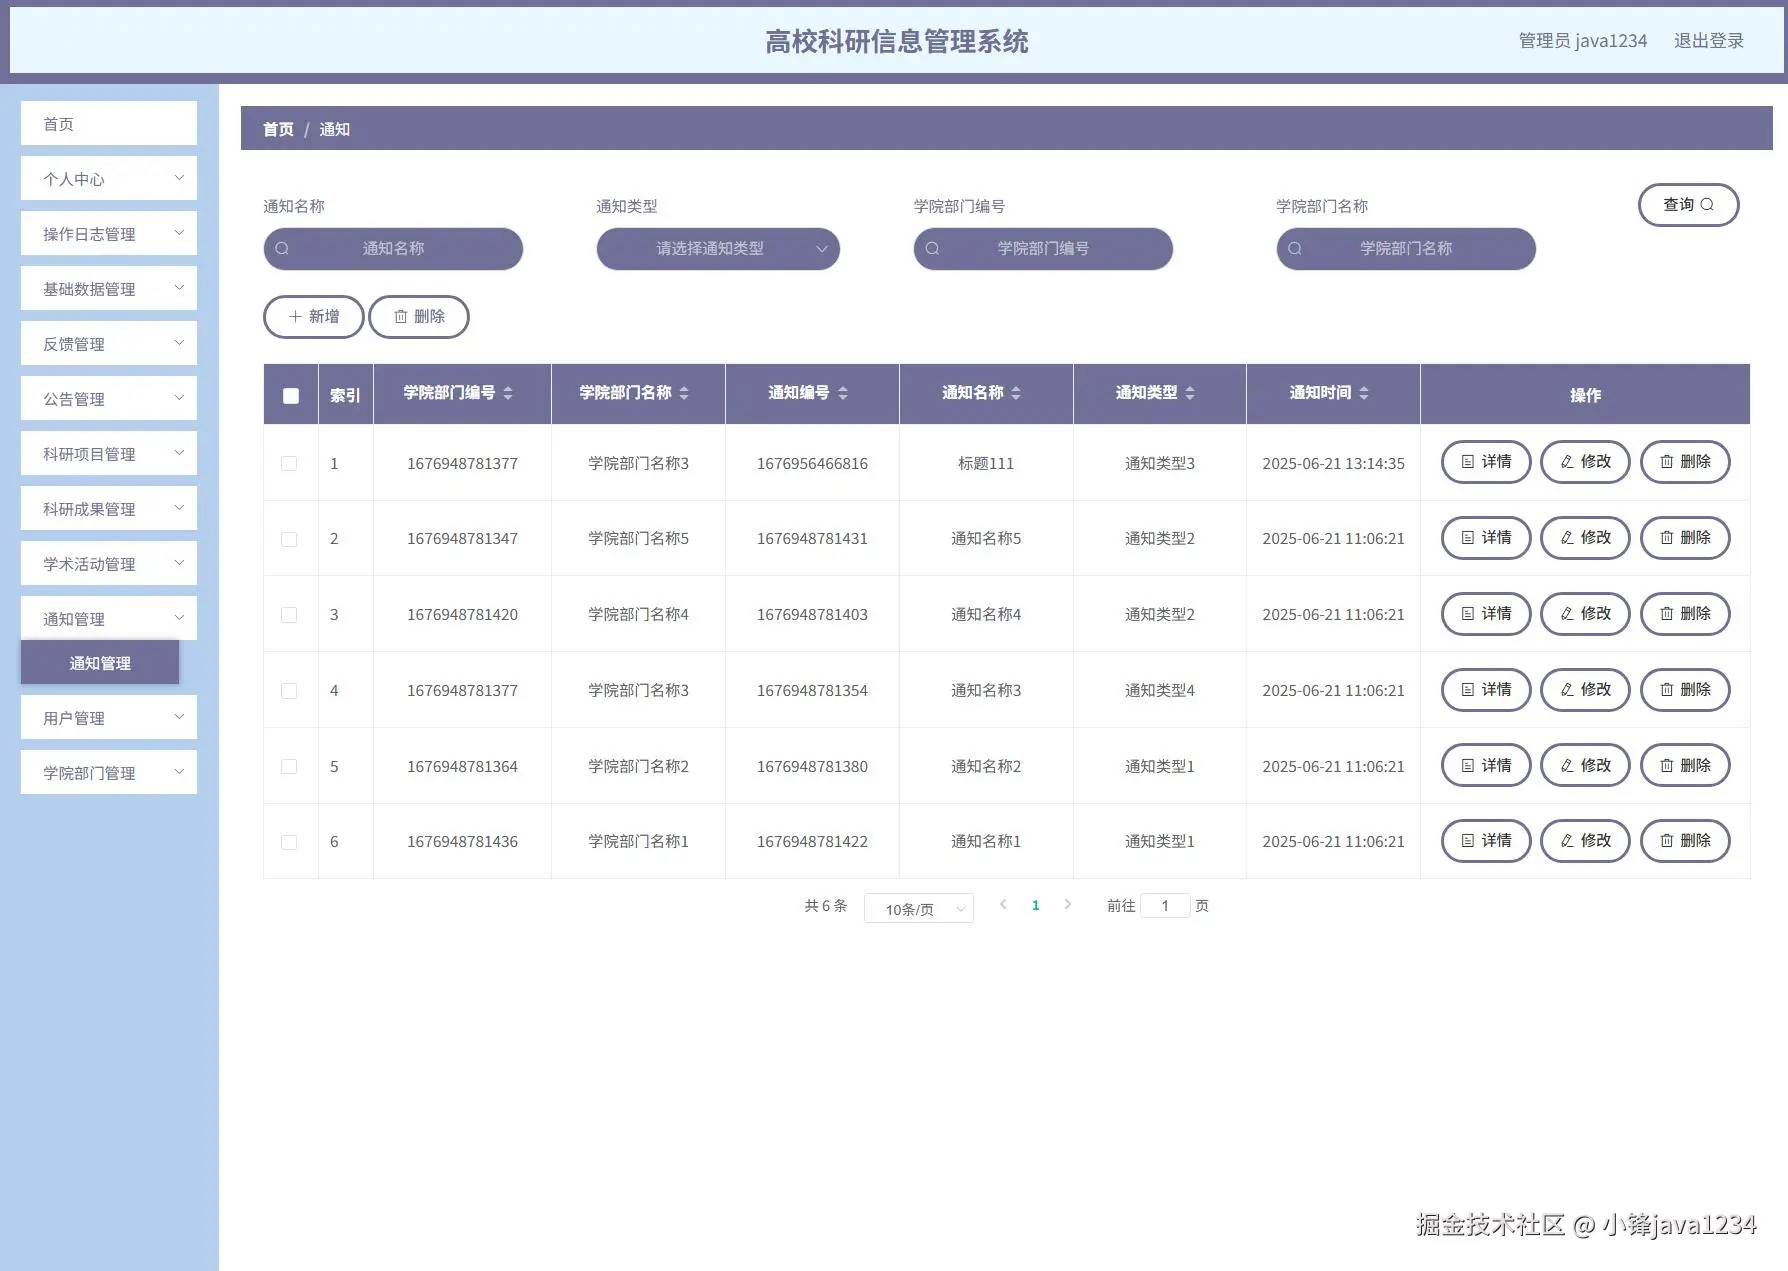Open 详情 for 通知名称4 row
This screenshot has width=1788, height=1271.
click(1486, 614)
